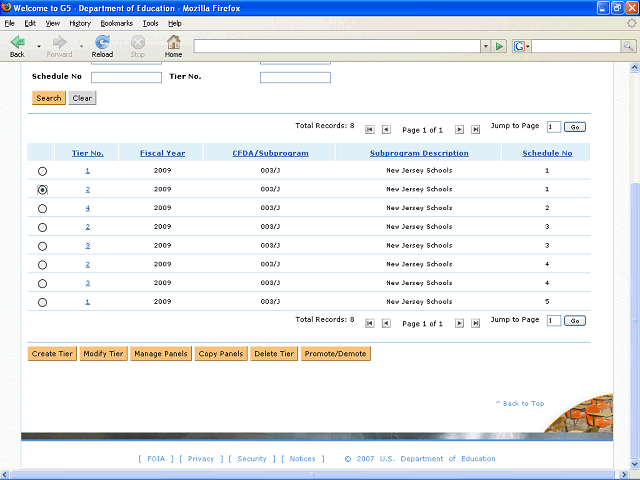
Task: Click the Home icon in toolbar
Action: [x=173, y=42]
